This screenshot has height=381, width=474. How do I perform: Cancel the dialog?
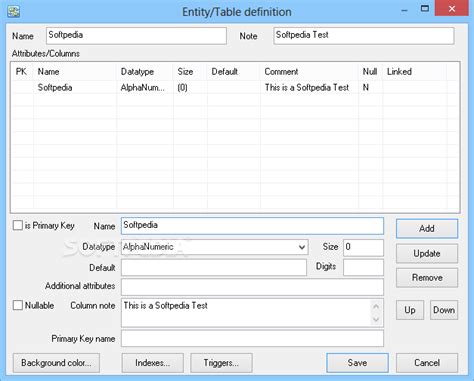427,363
